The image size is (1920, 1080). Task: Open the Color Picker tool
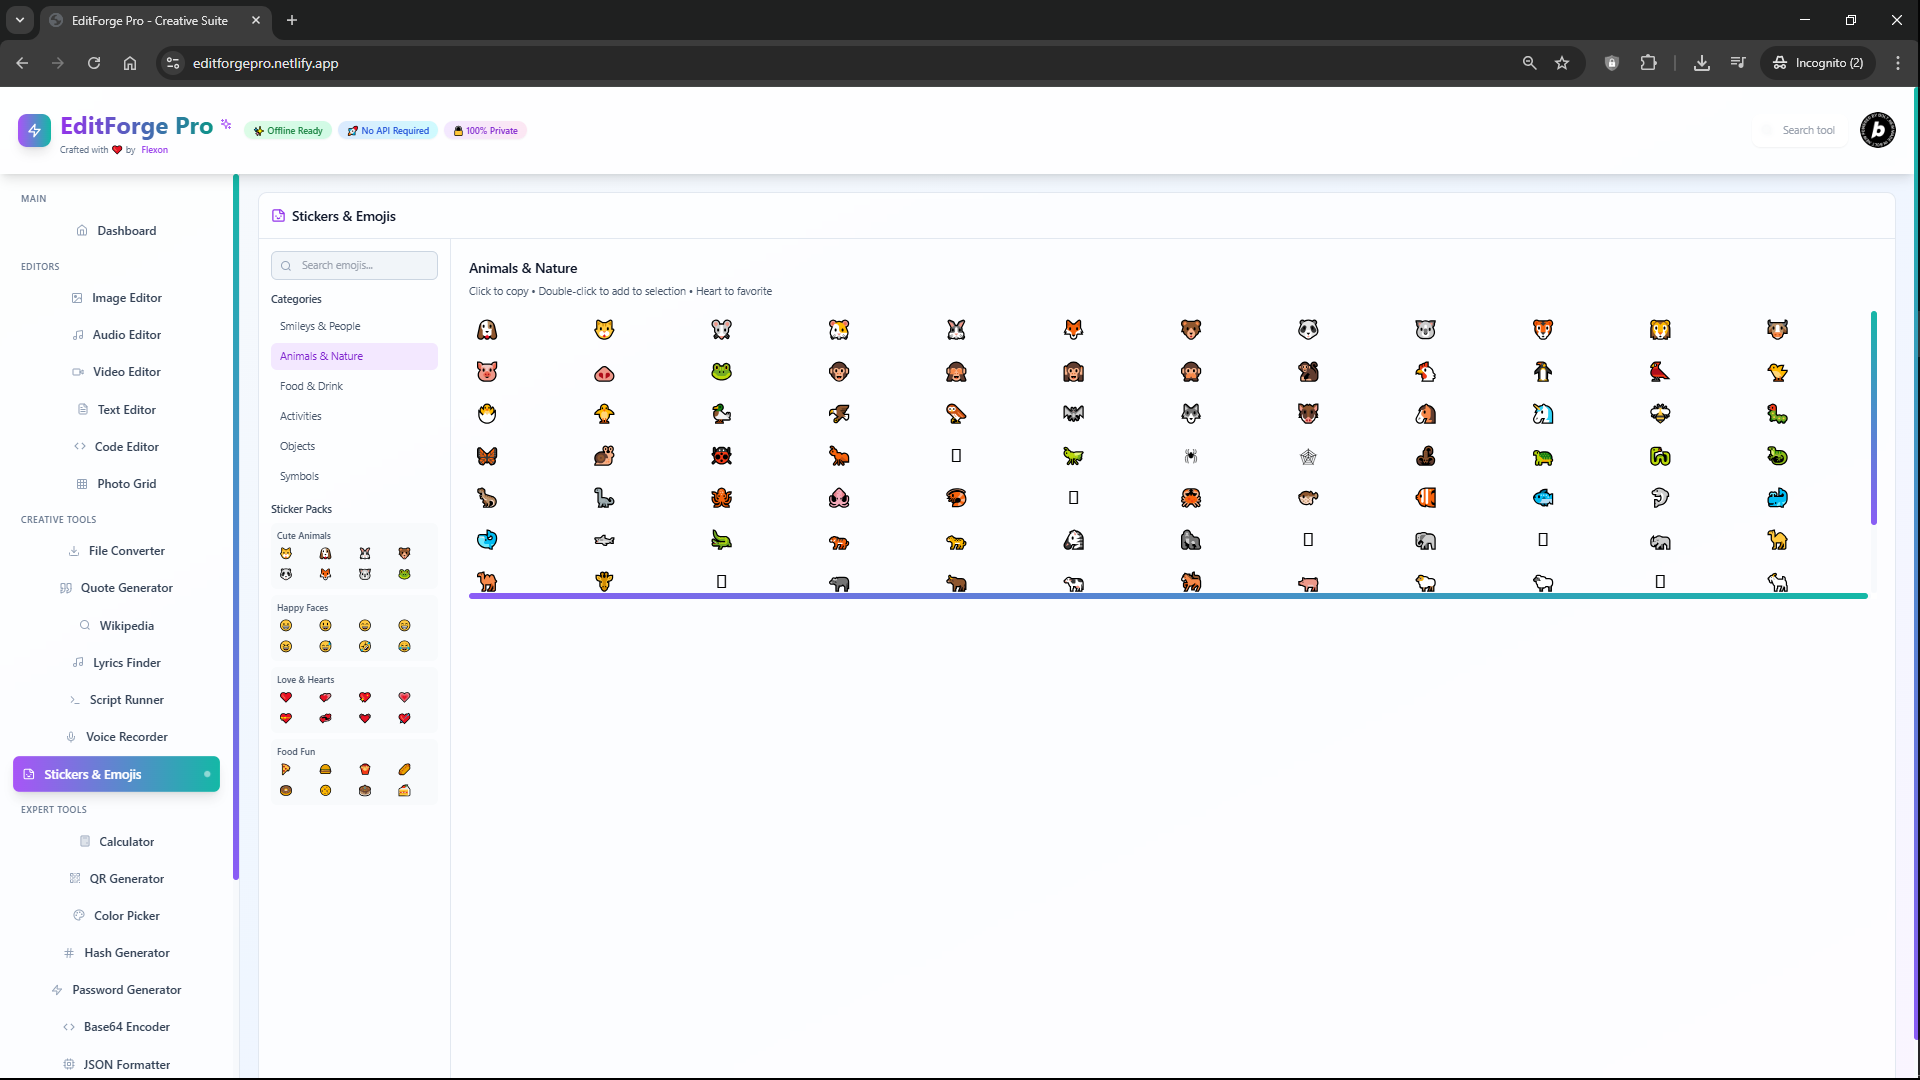click(126, 916)
